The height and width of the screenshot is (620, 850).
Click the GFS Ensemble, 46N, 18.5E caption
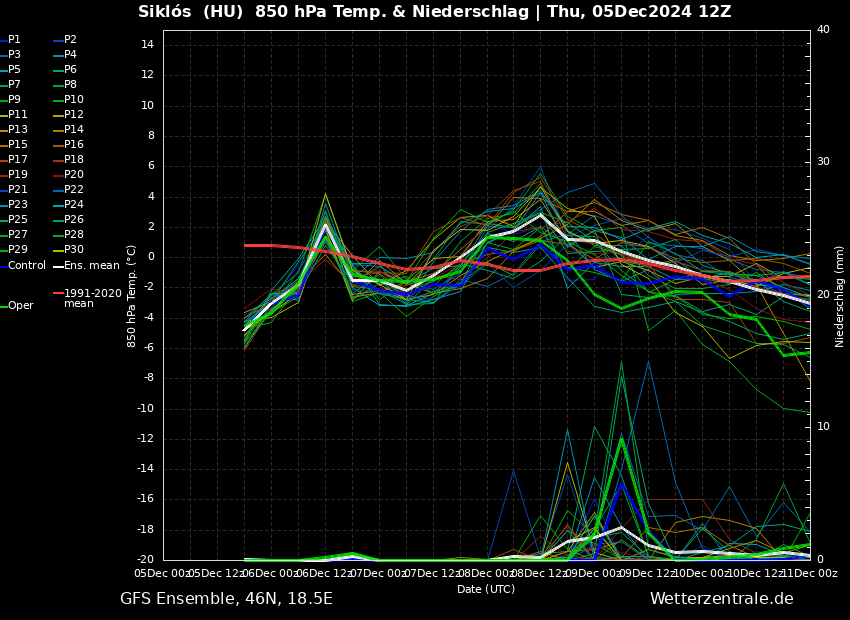click(x=226, y=599)
